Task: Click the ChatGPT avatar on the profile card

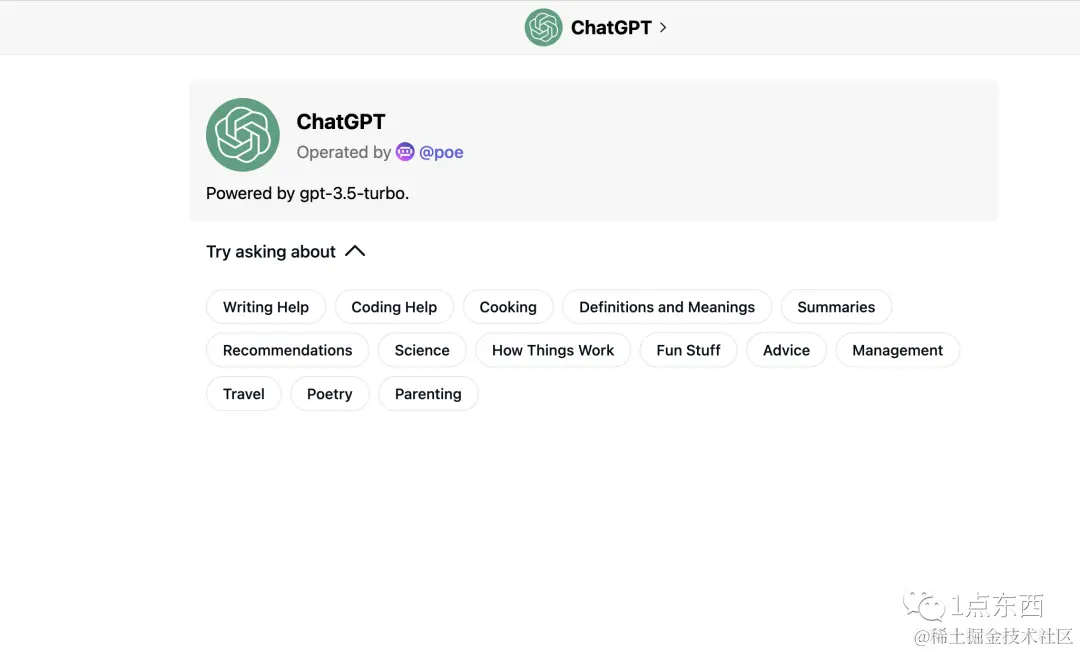Action: [x=242, y=134]
